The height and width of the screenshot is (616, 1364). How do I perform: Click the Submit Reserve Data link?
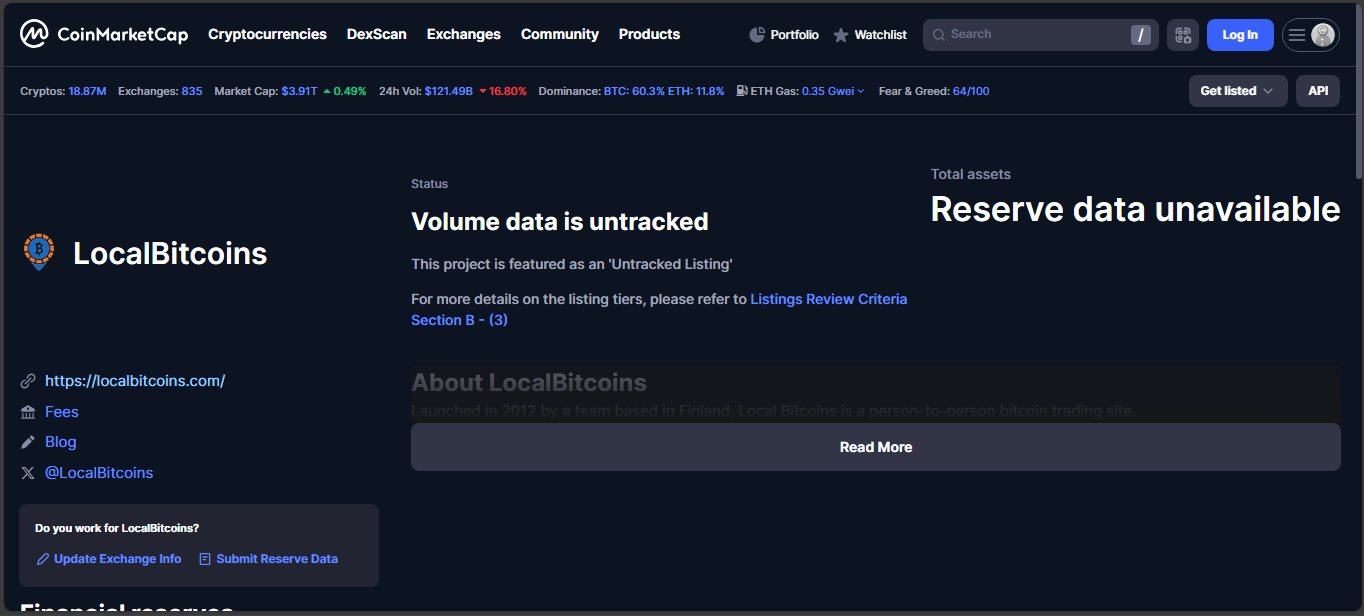point(276,559)
